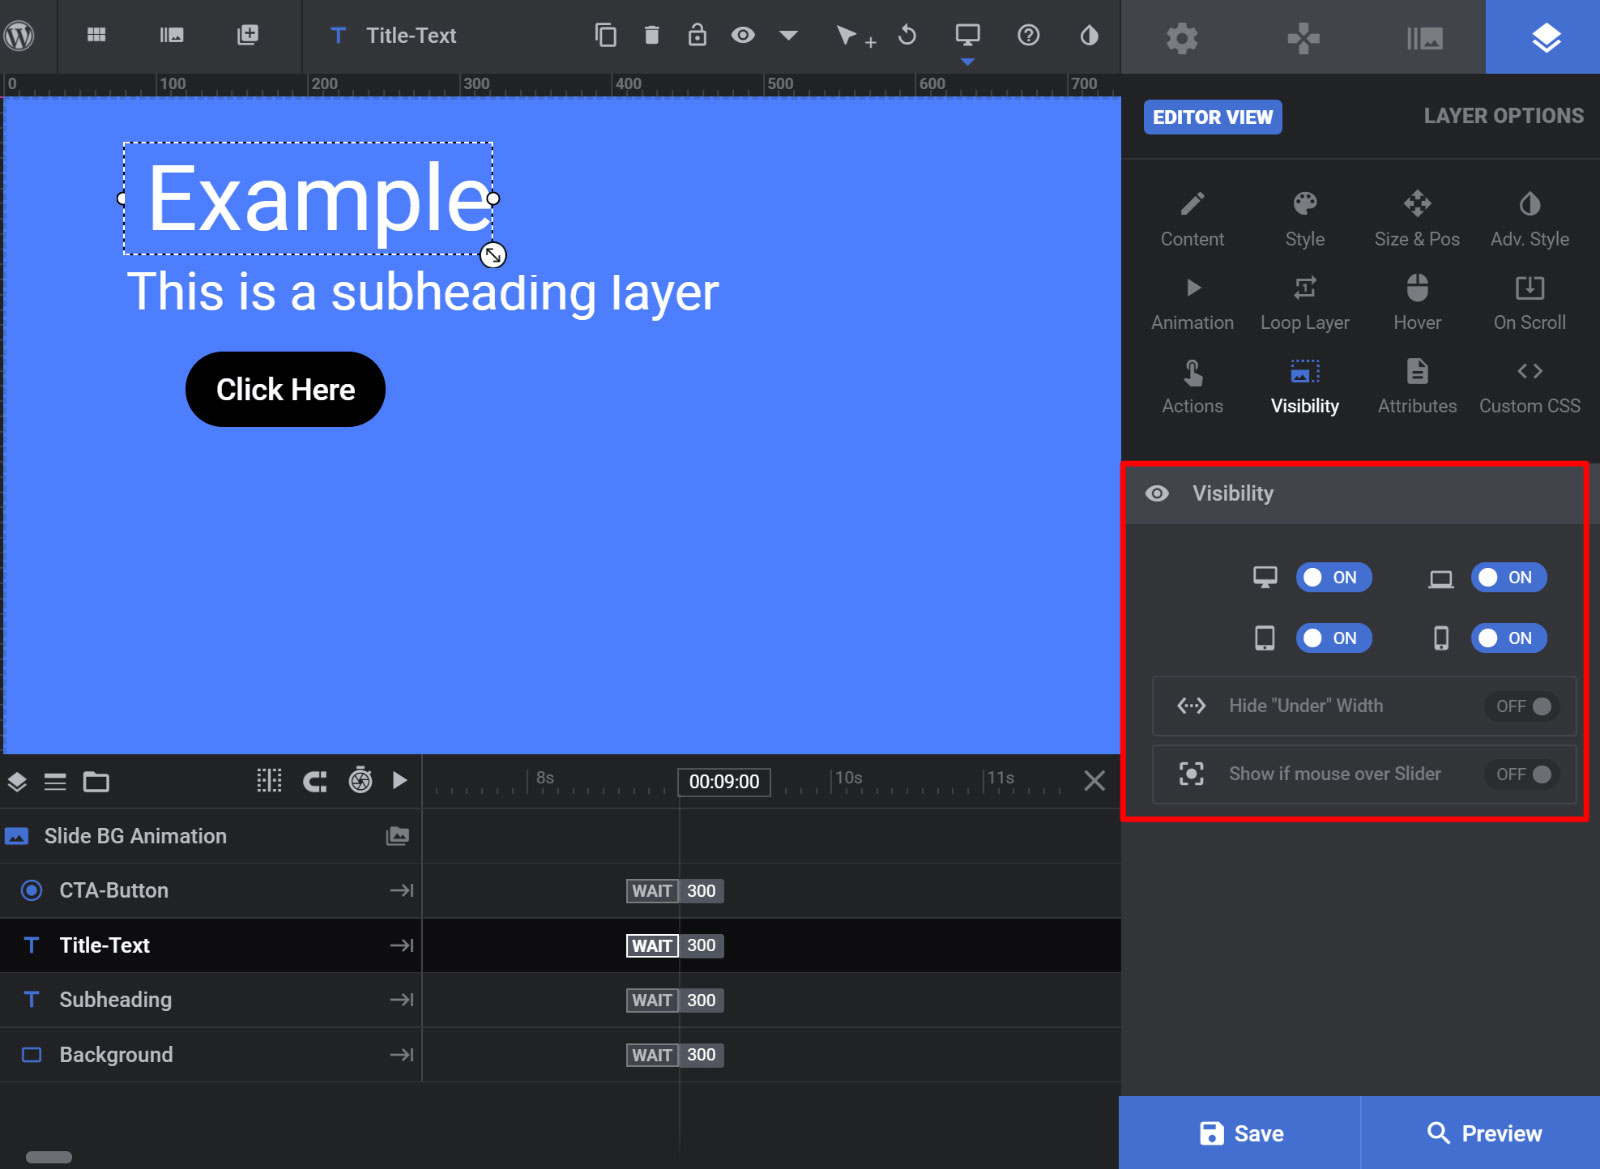
Task: Click the timeline list lines icon
Action: (55, 782)
